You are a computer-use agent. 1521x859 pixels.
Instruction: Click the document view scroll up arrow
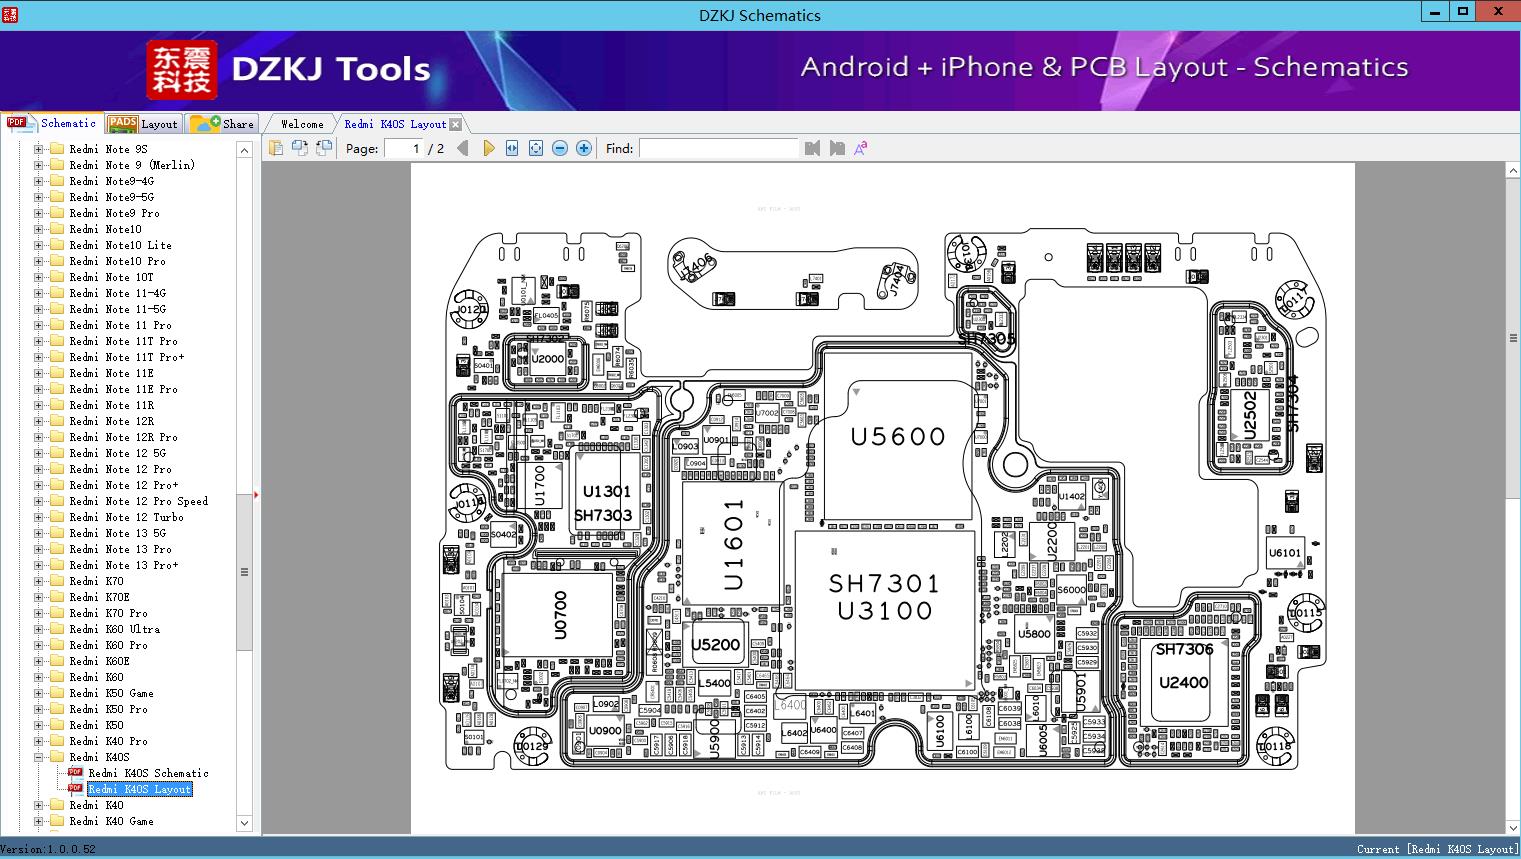[1513, 171]
